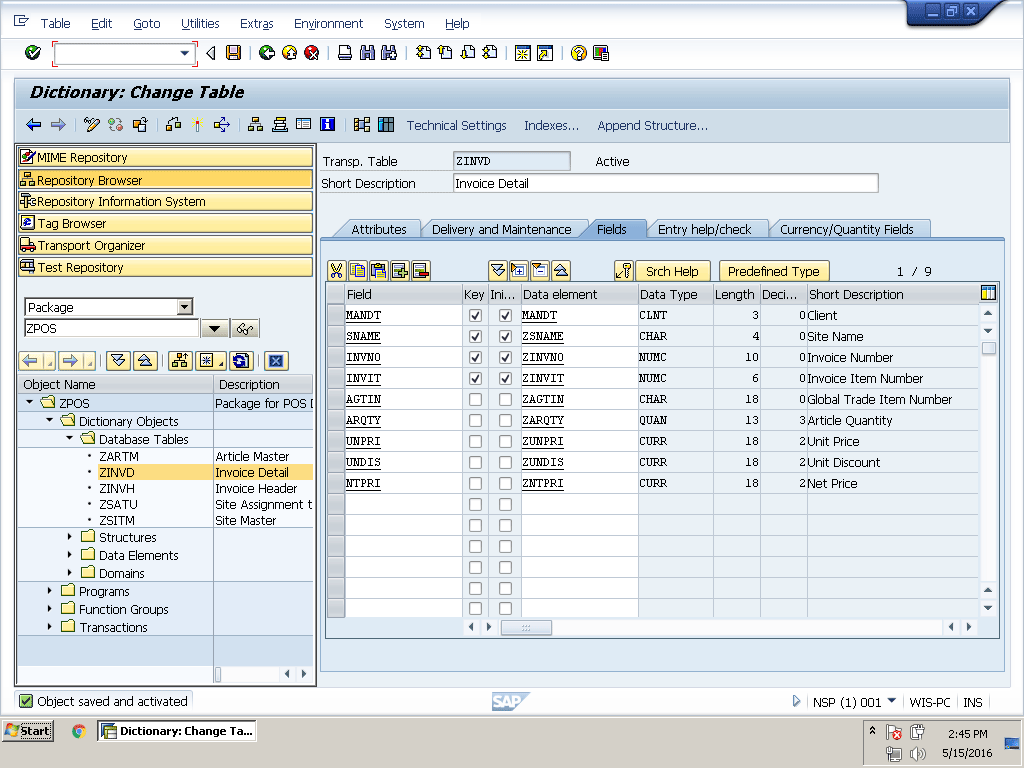Click the yellow Help question mark icon
This screenshot has height=768, width=1024.
578,53
